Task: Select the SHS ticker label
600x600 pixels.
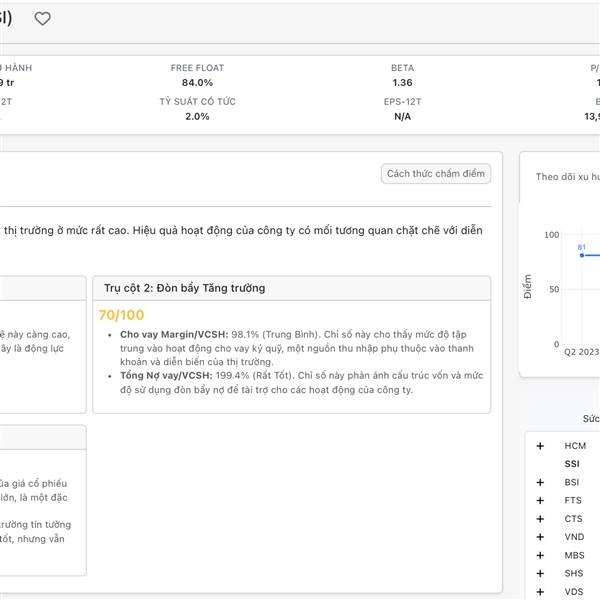Action: click(x=574, y=573)
